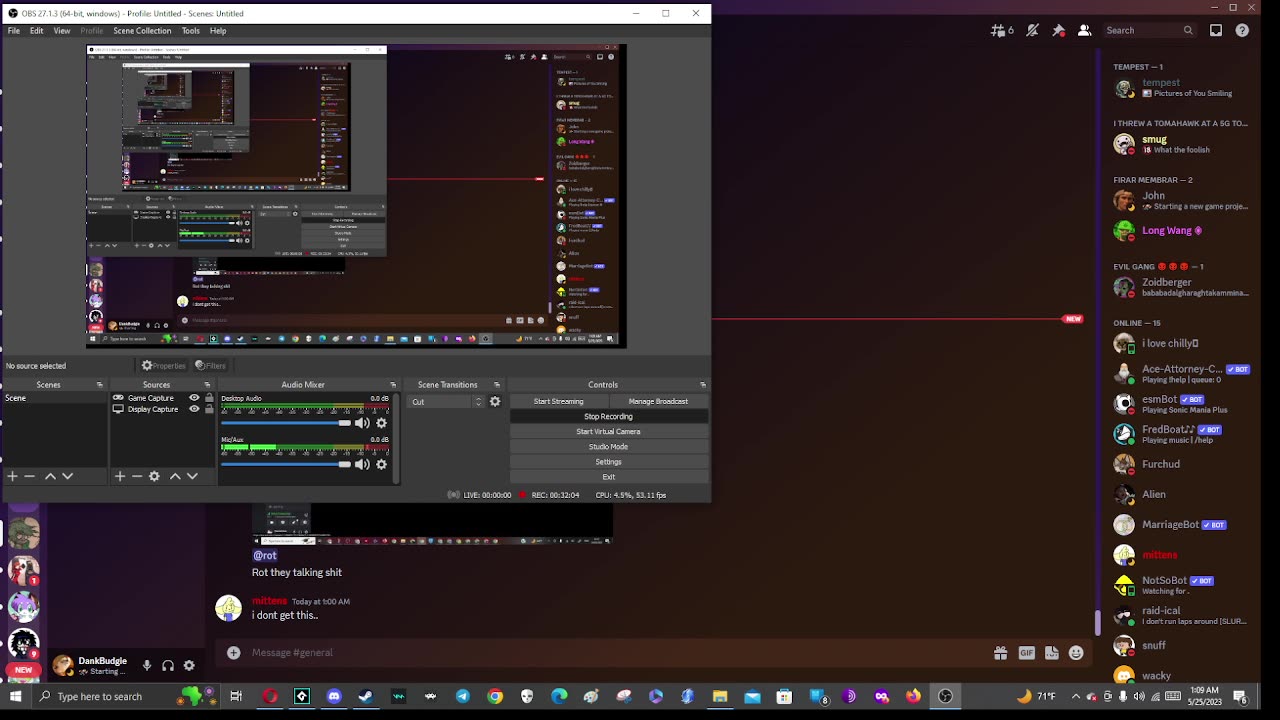This screenshot has width=1280, height=720.
Task: Toggle visibility of Display Capture source
Action: (194, 409)
